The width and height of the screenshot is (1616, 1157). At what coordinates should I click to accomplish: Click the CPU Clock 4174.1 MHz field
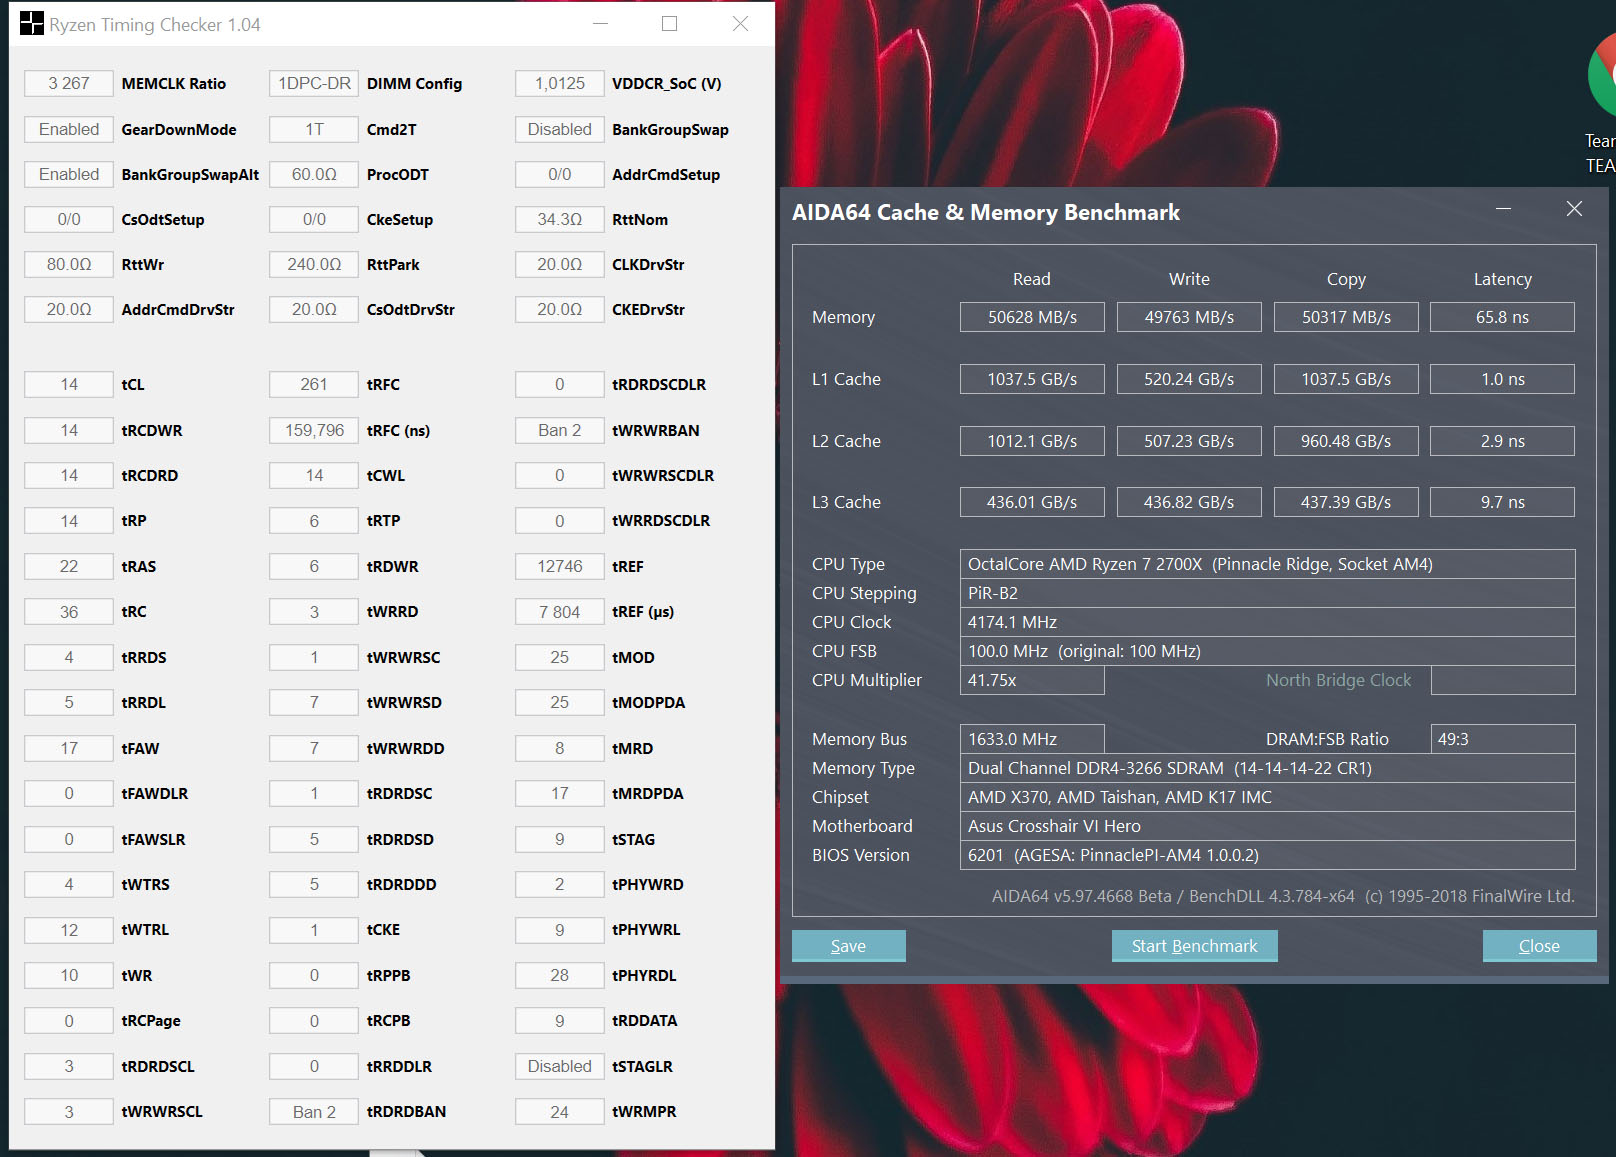[x=1268, y=622]
